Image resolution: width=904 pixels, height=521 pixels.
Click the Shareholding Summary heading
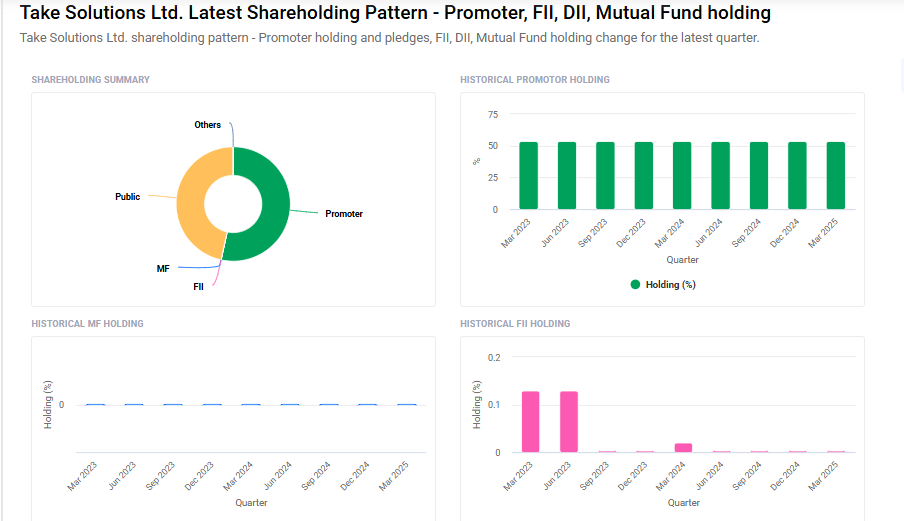click(x=91, y=80)
